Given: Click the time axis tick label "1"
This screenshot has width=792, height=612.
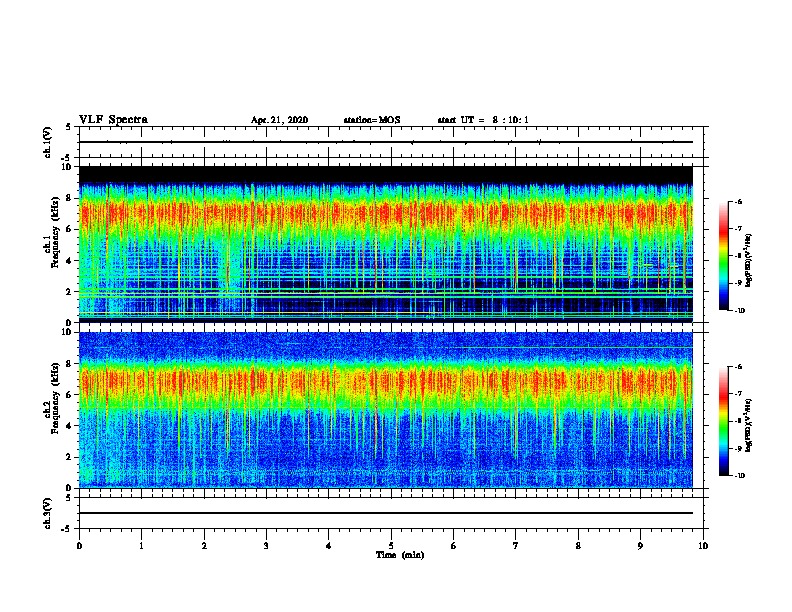Looking at the screenshot, I should click(141, 546).
